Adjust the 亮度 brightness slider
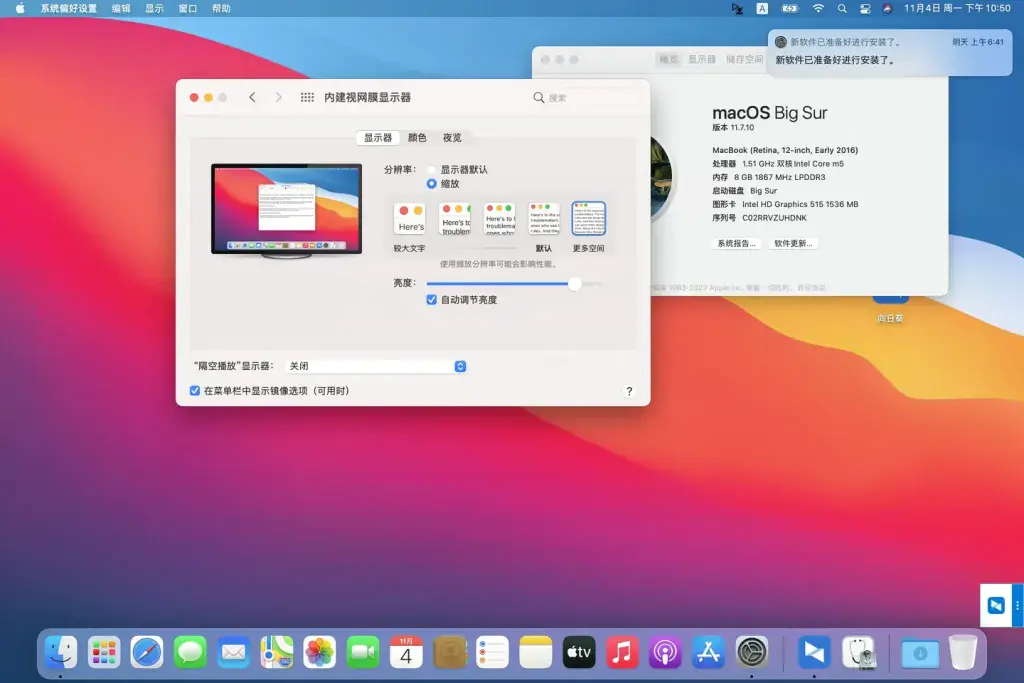This screenshot has width=1024, height=683. coord(574,283)
